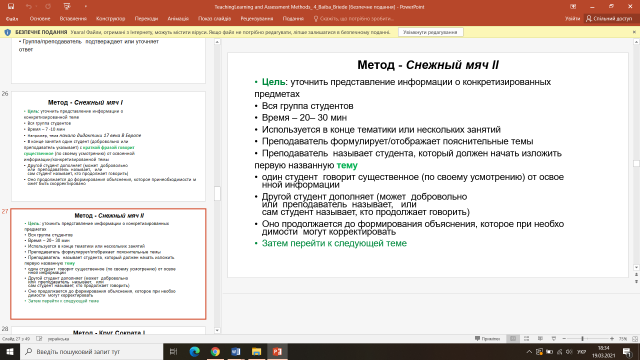
Task: Click zoom out minus button
Action: click(564, 339)
